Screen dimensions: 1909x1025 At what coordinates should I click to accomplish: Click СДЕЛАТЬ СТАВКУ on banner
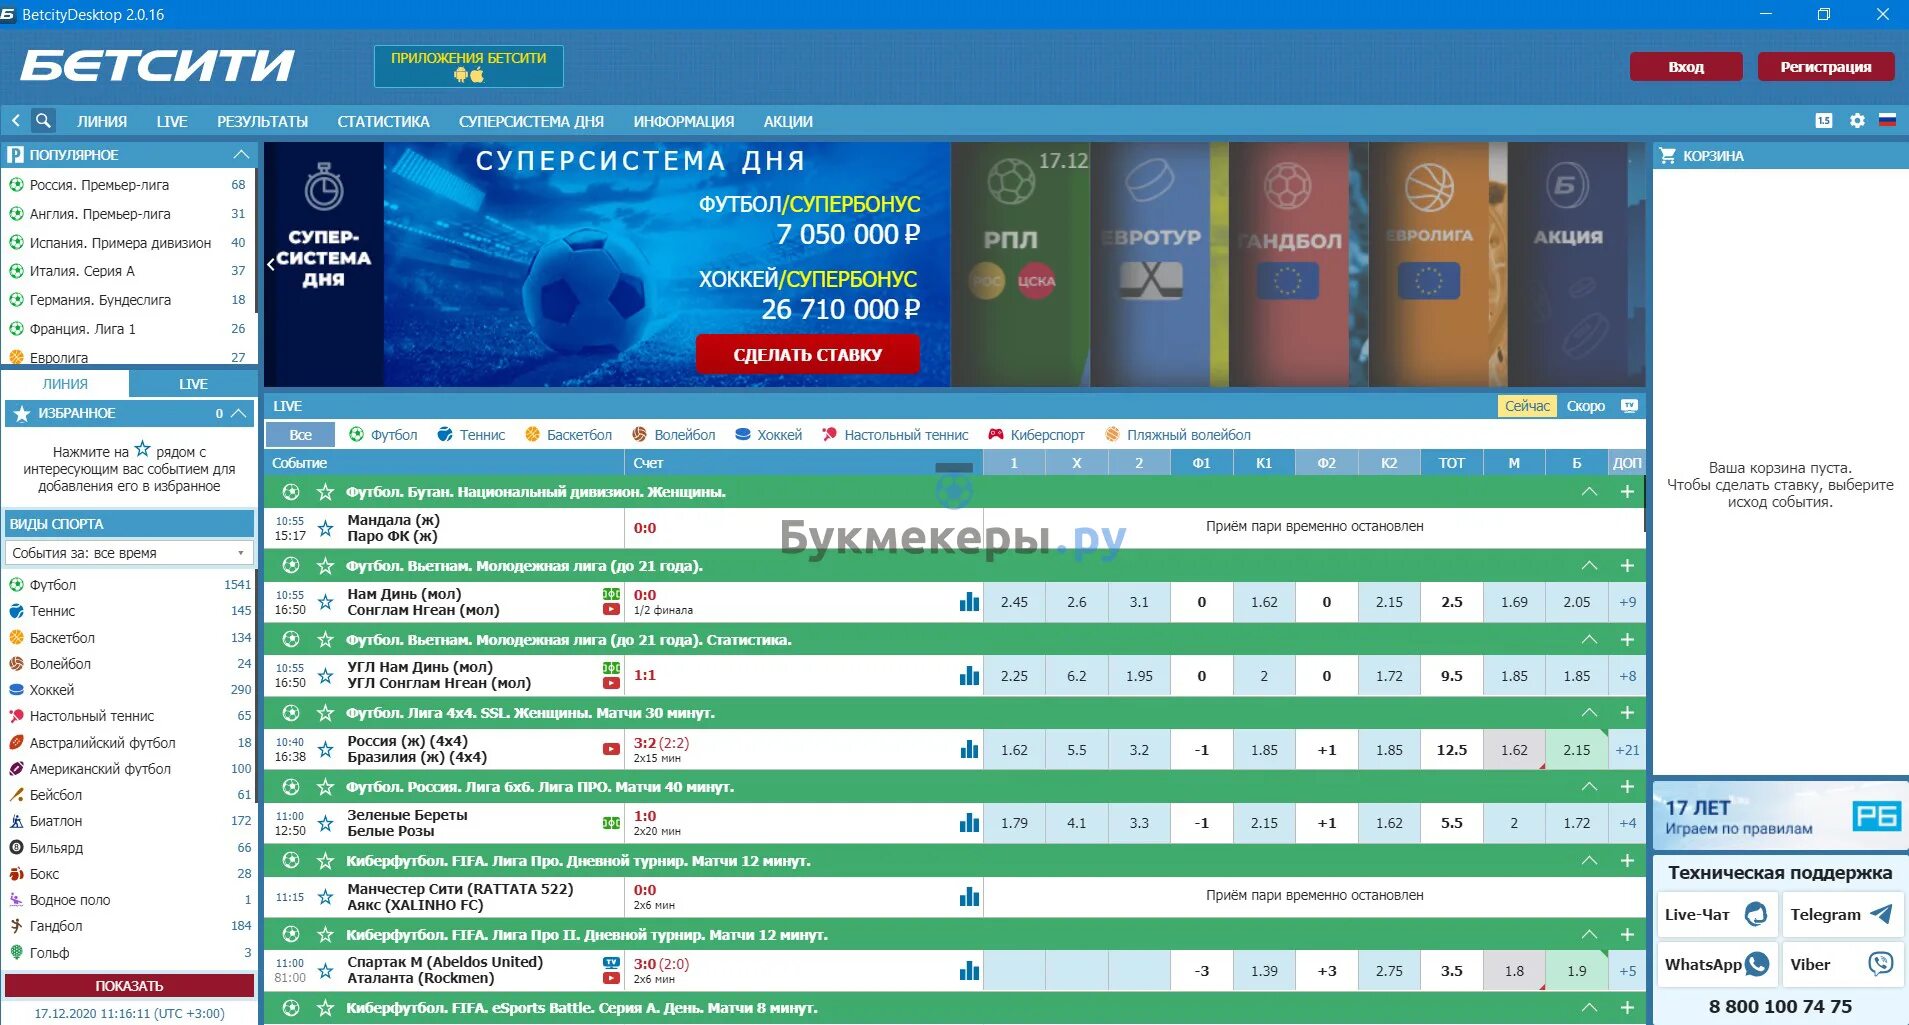[807, 354]
